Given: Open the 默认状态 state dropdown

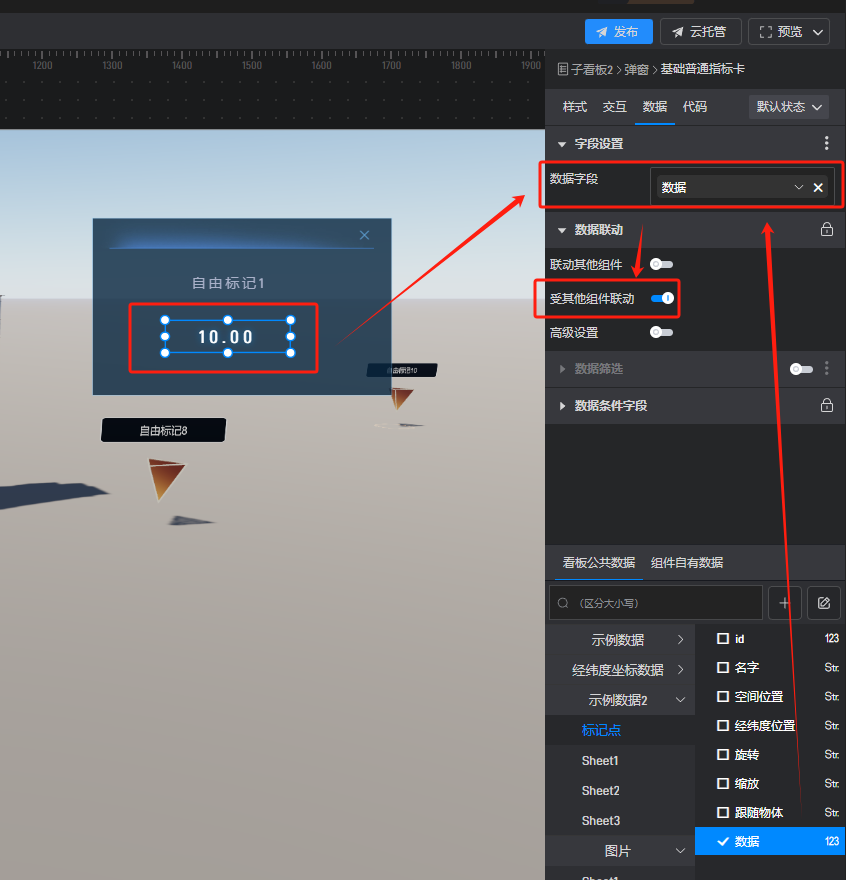Looking at the screenshot, I should point(789,107).
